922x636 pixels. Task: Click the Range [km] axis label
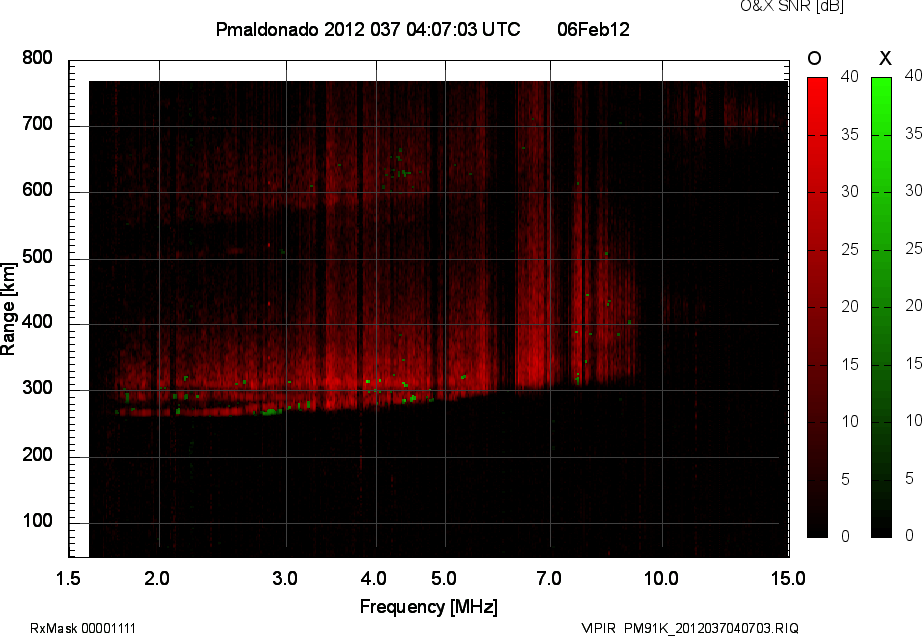[9, 307]
